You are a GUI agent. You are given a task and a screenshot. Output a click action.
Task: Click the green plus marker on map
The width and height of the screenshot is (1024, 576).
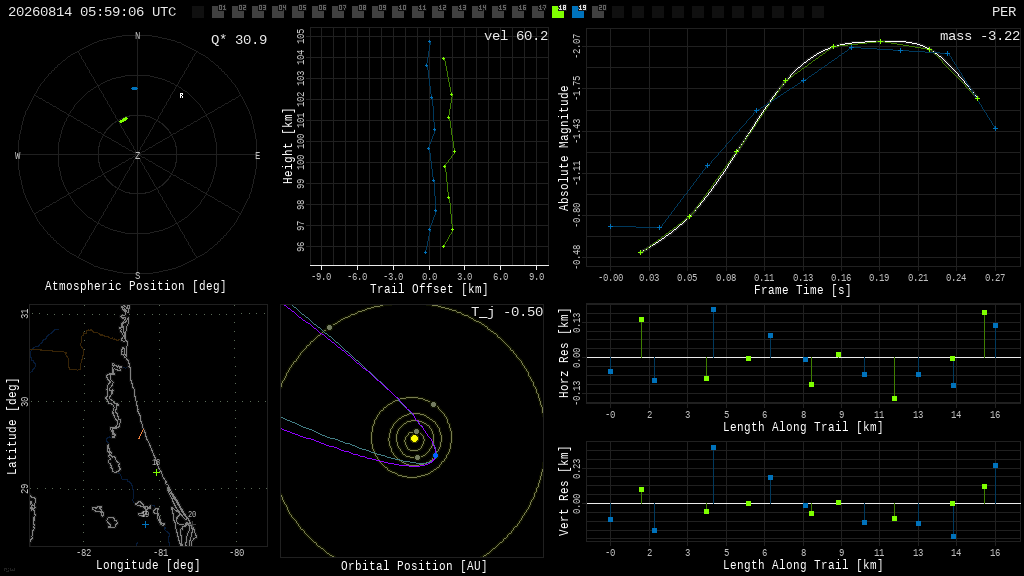pos(156,472)
